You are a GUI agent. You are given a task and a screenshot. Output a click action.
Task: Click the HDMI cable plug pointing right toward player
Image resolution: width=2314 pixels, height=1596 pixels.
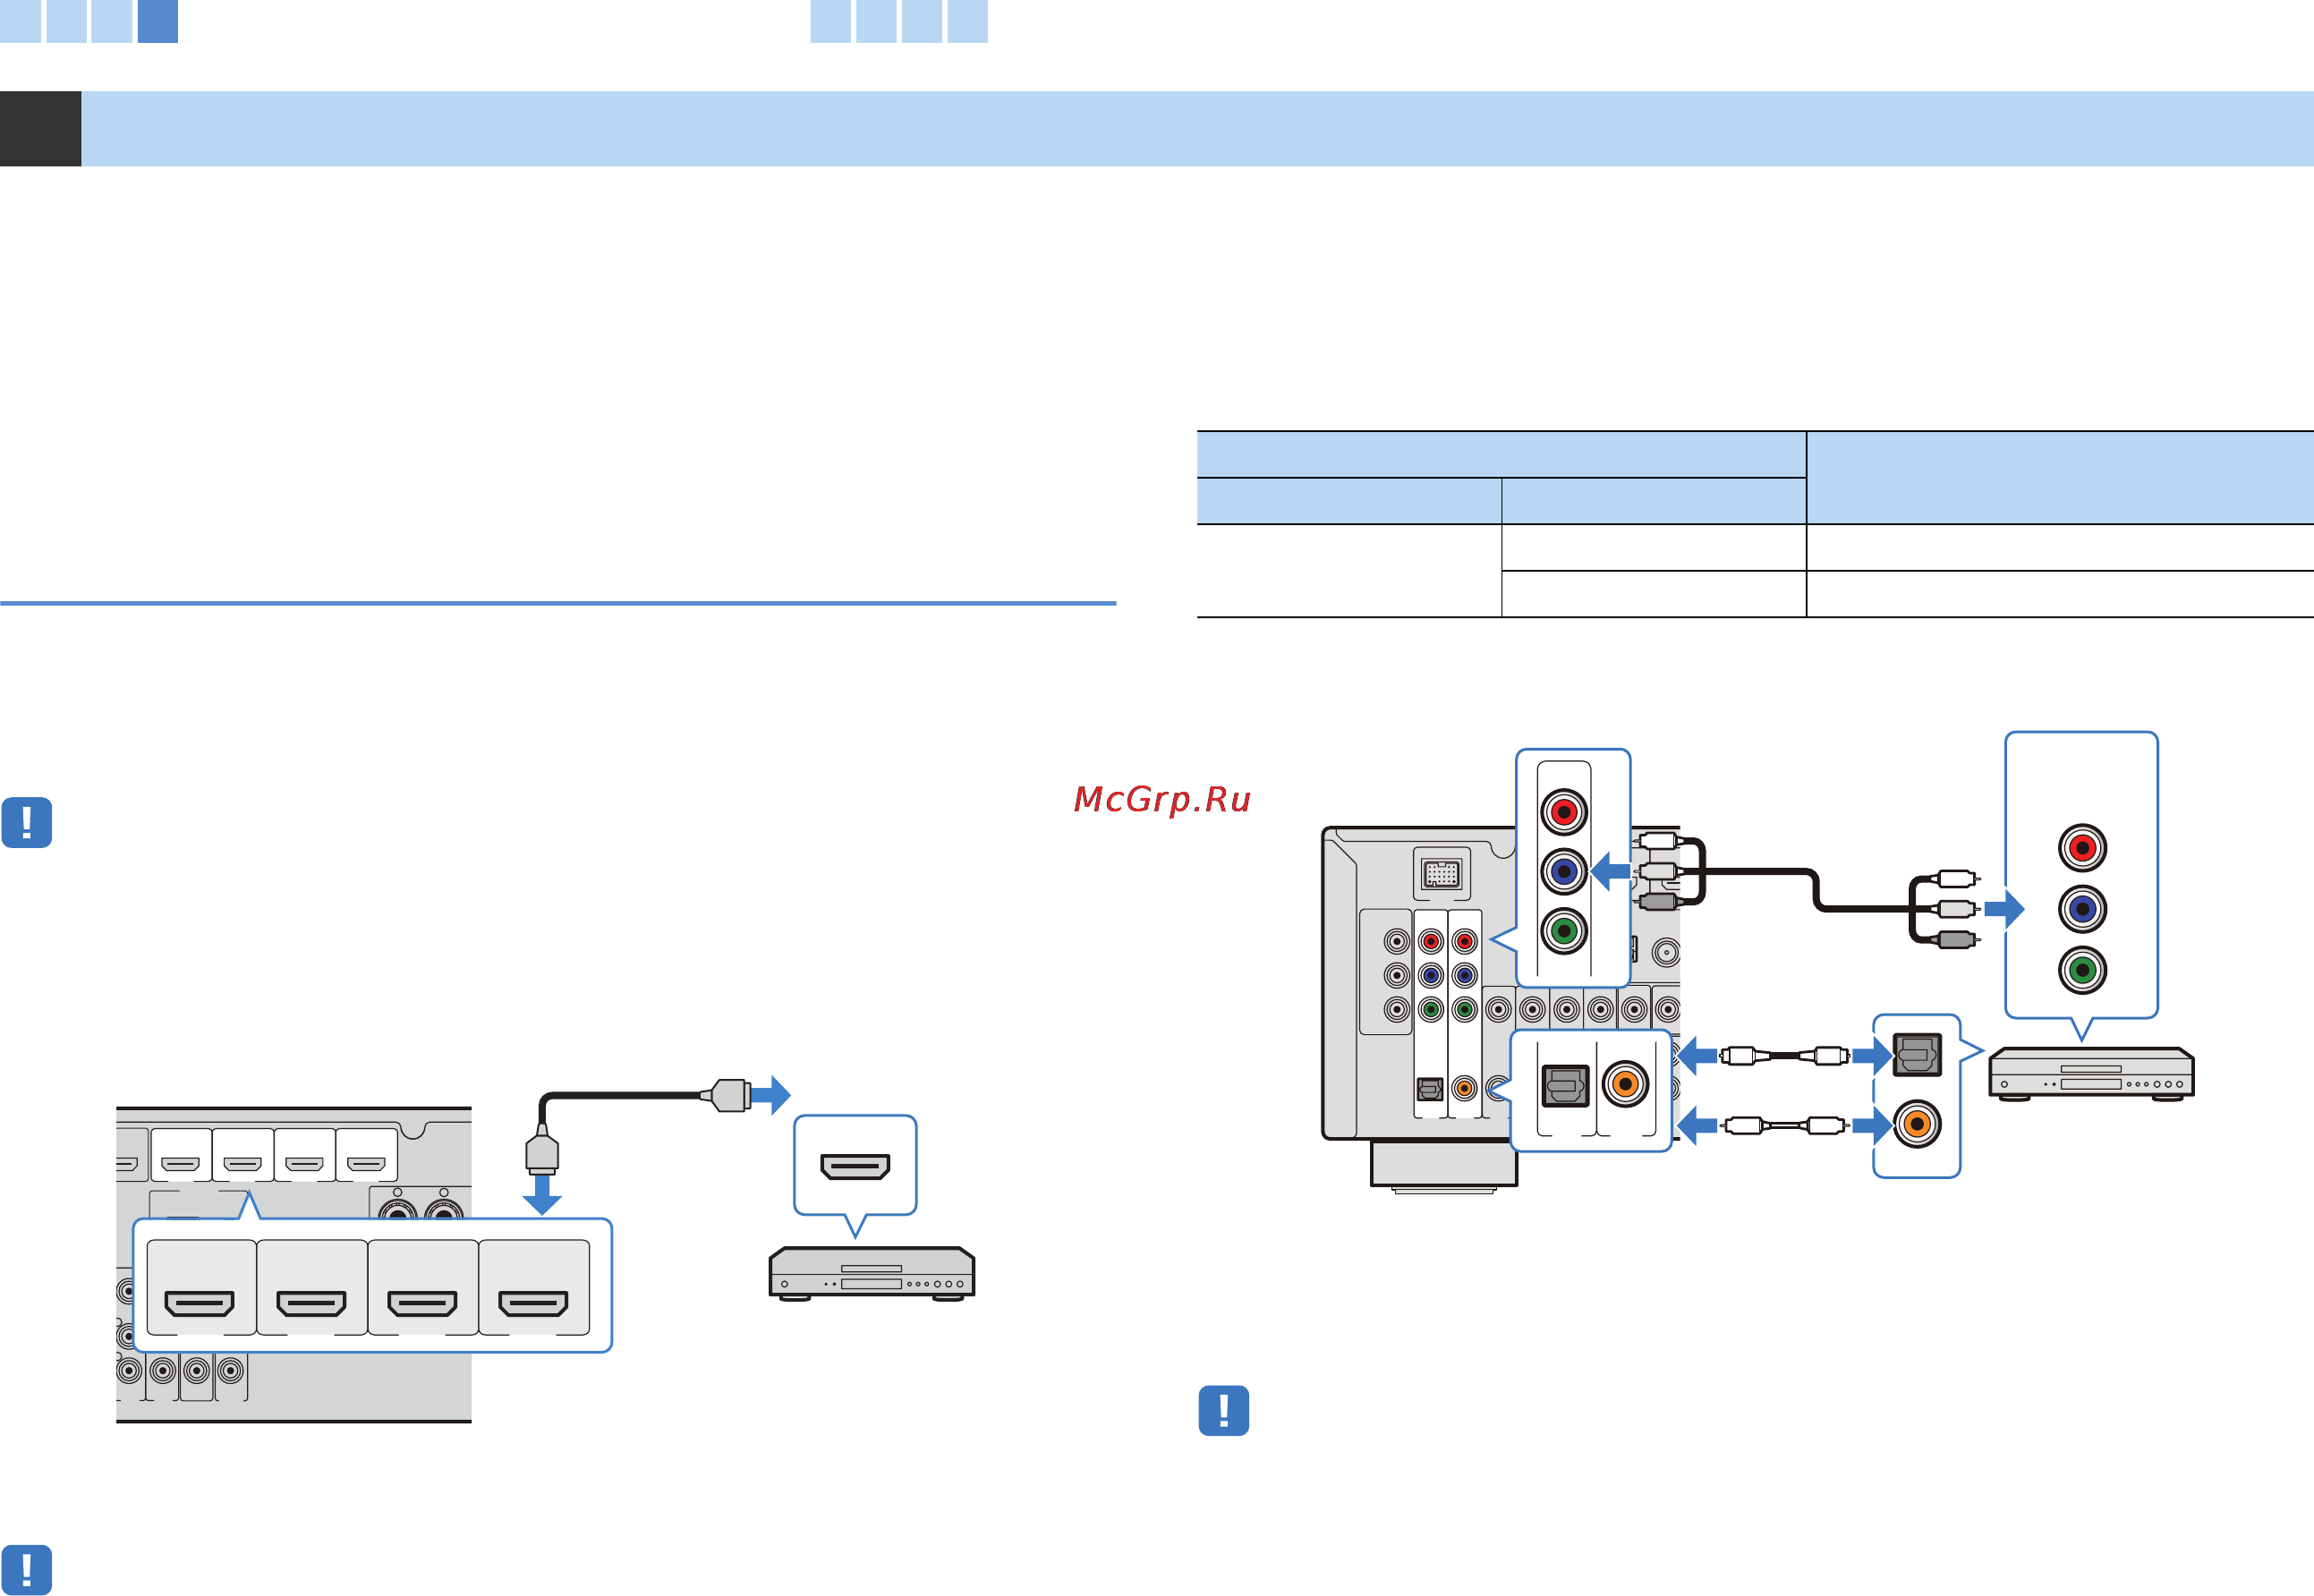[x=726, y=1095]
